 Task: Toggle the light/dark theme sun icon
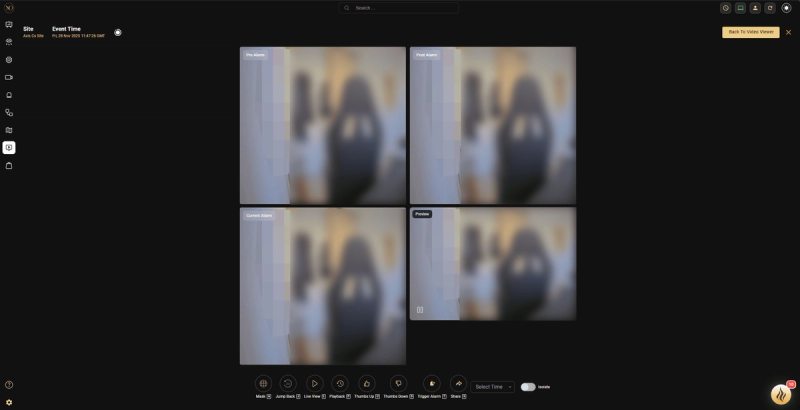click(786, 8)
